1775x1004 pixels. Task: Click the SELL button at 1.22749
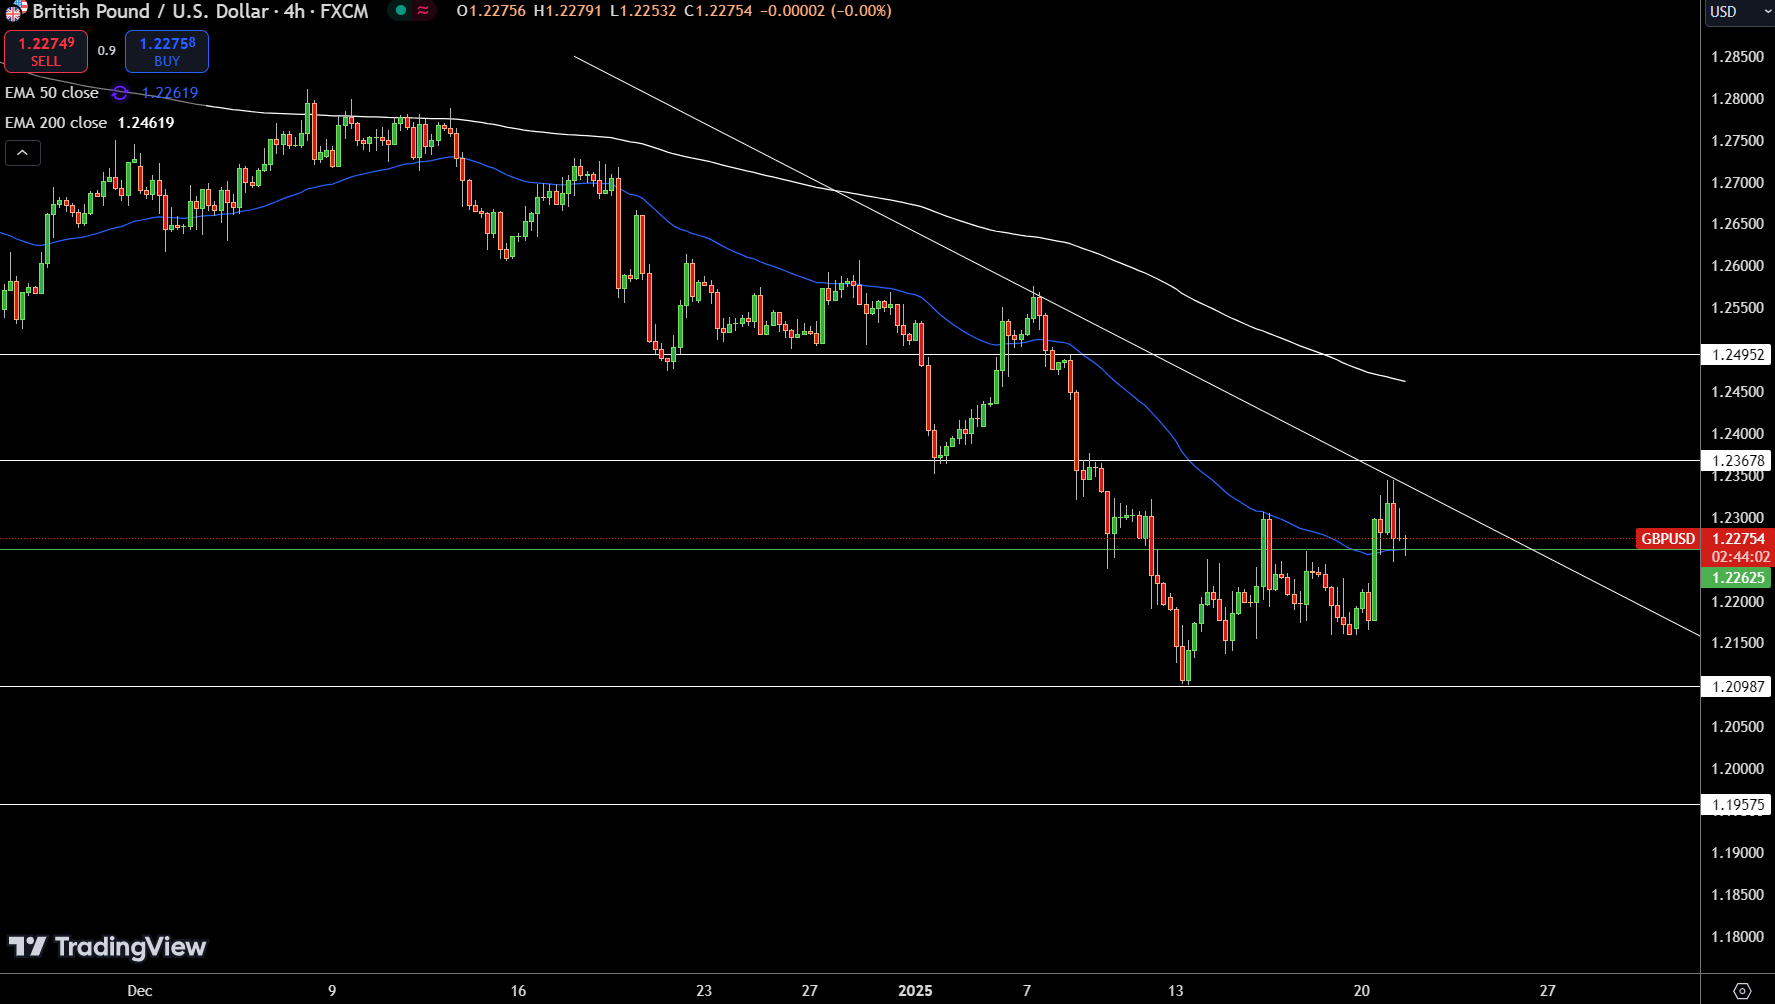click(x=46, y=51)
